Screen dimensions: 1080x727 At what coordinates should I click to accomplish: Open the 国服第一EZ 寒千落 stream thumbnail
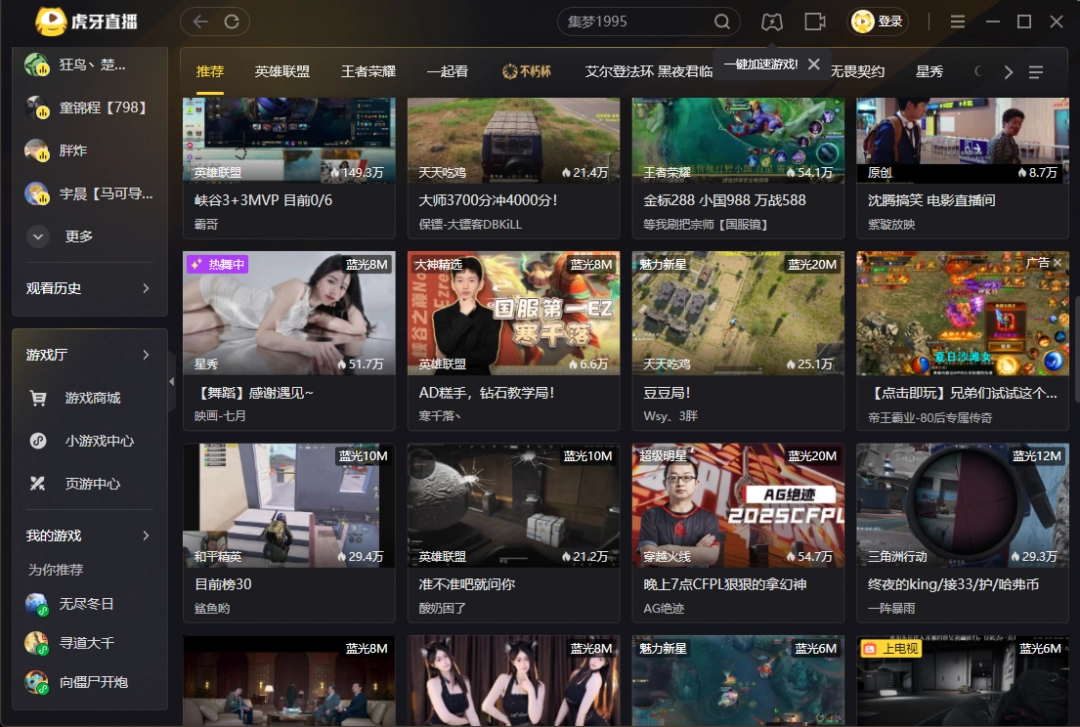[513, 313]
